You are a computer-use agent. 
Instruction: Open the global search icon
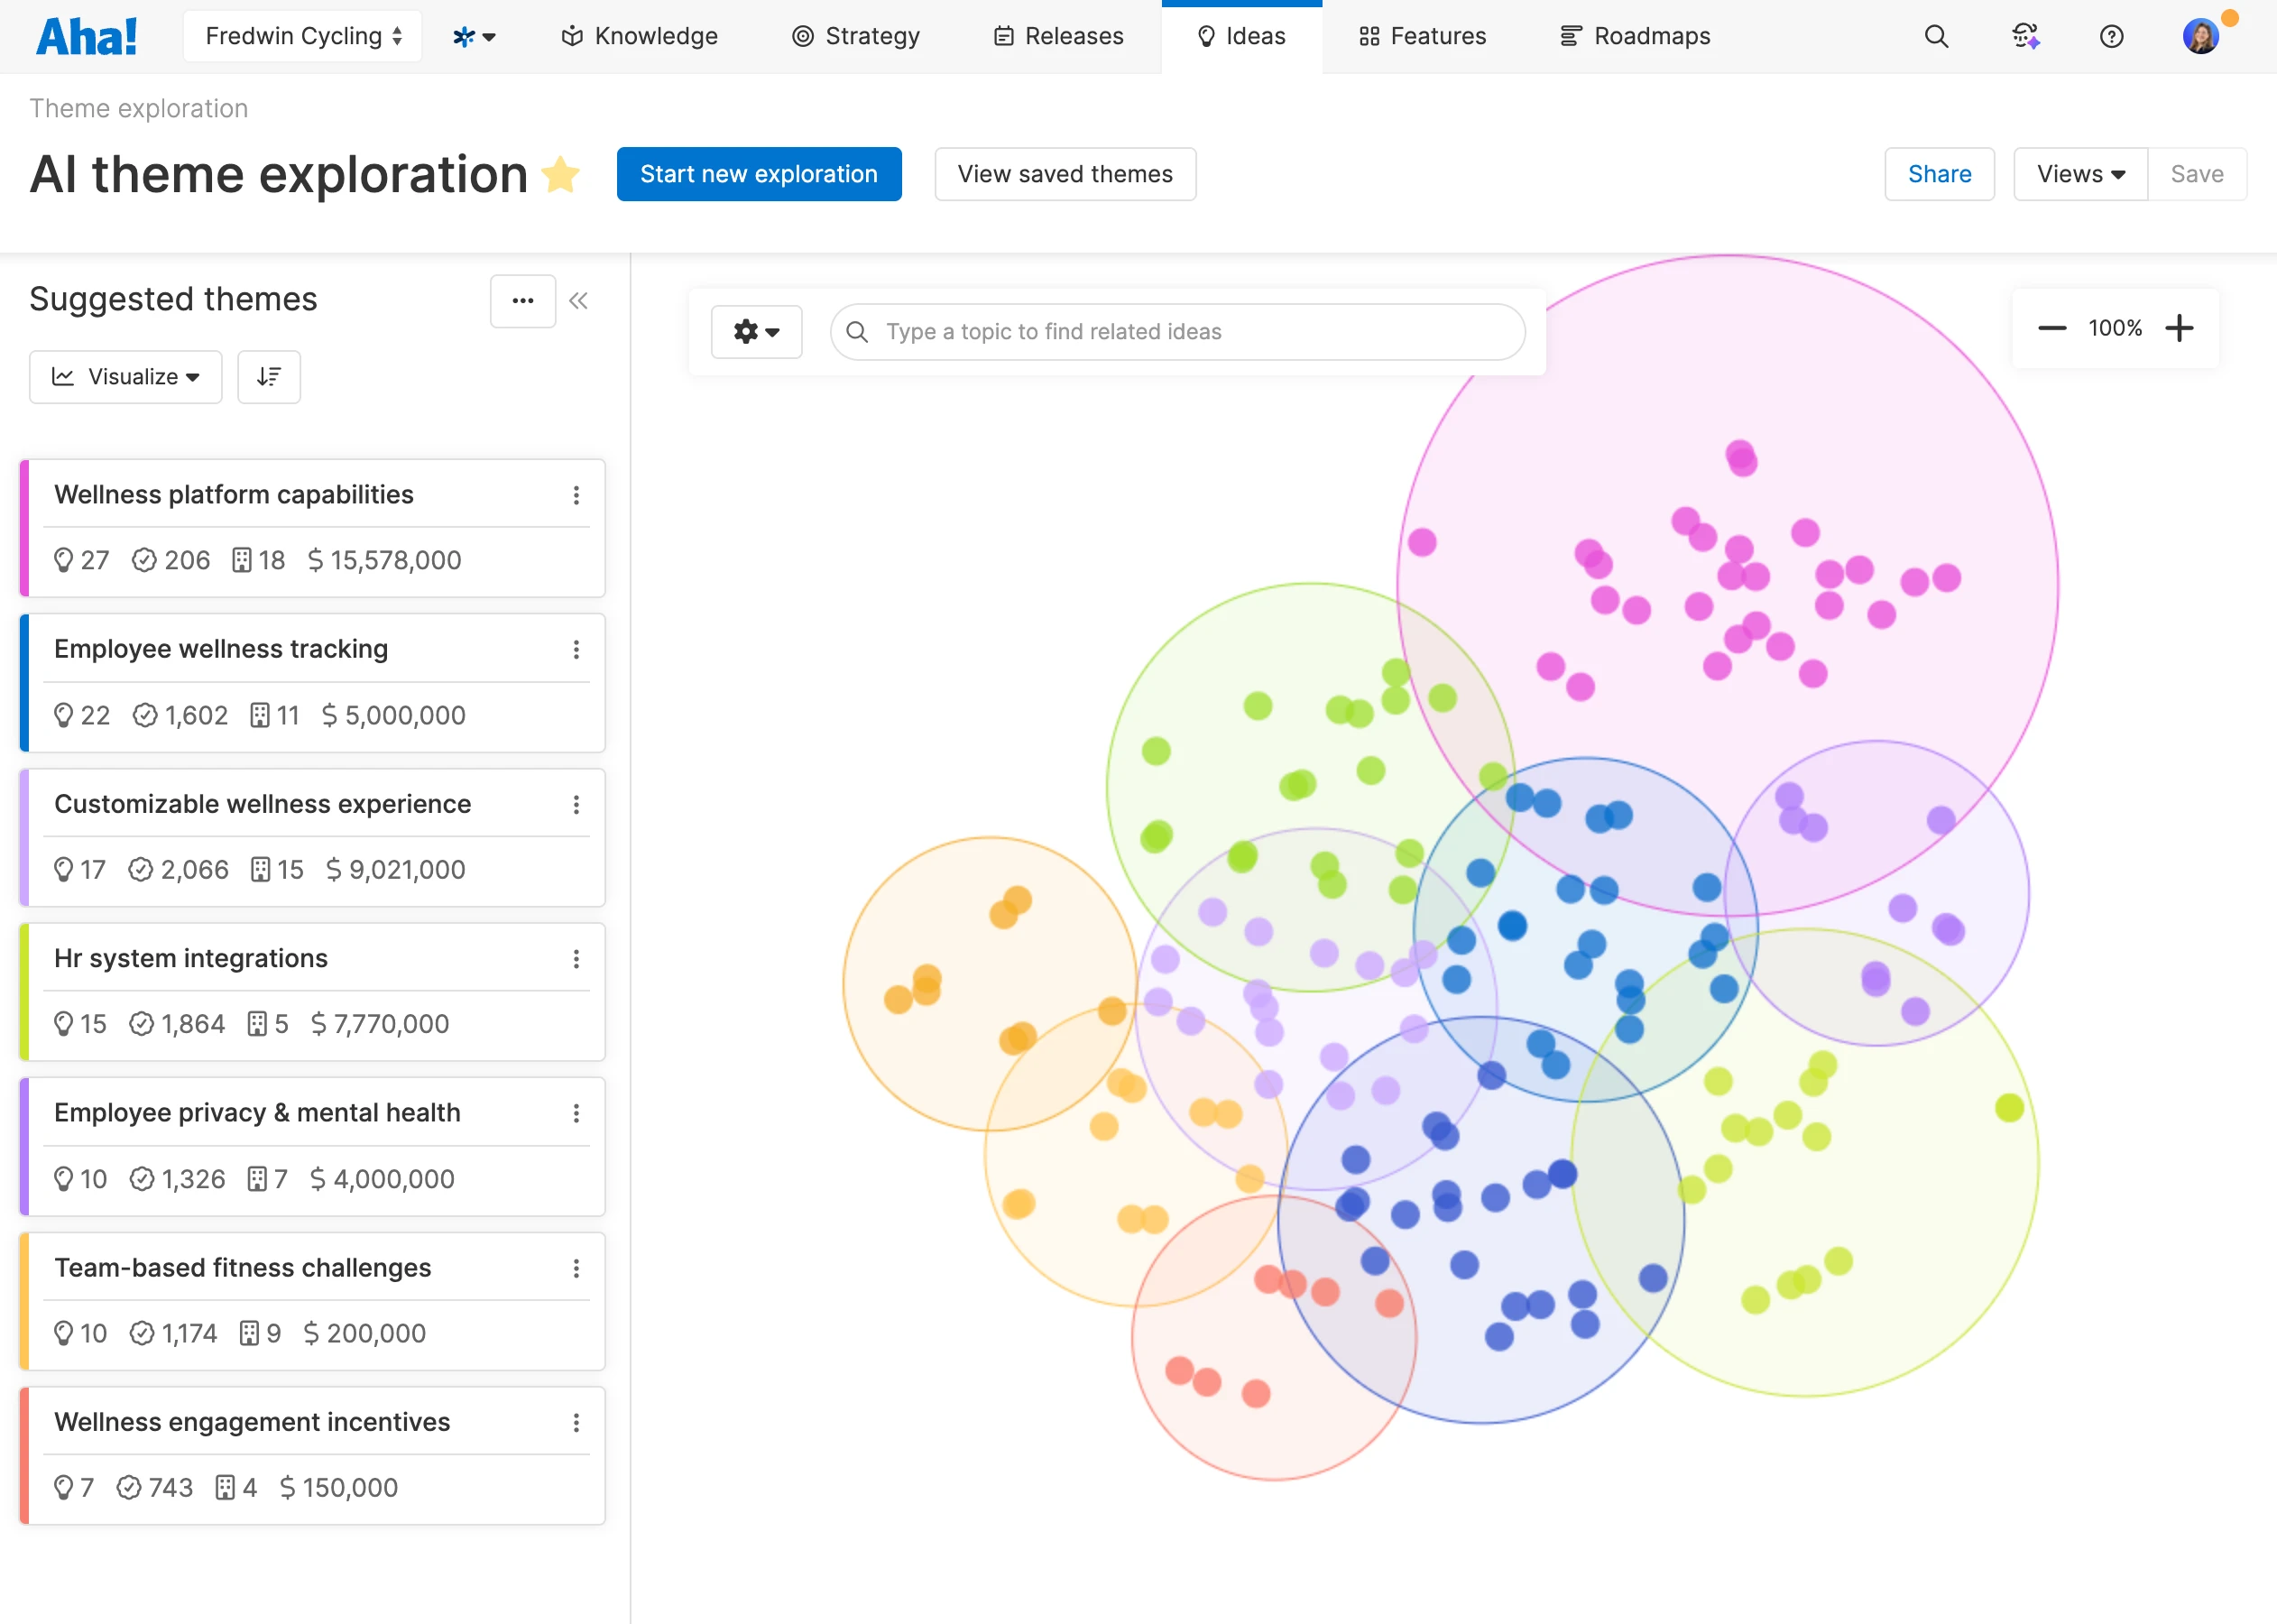tap(1936, 37)
